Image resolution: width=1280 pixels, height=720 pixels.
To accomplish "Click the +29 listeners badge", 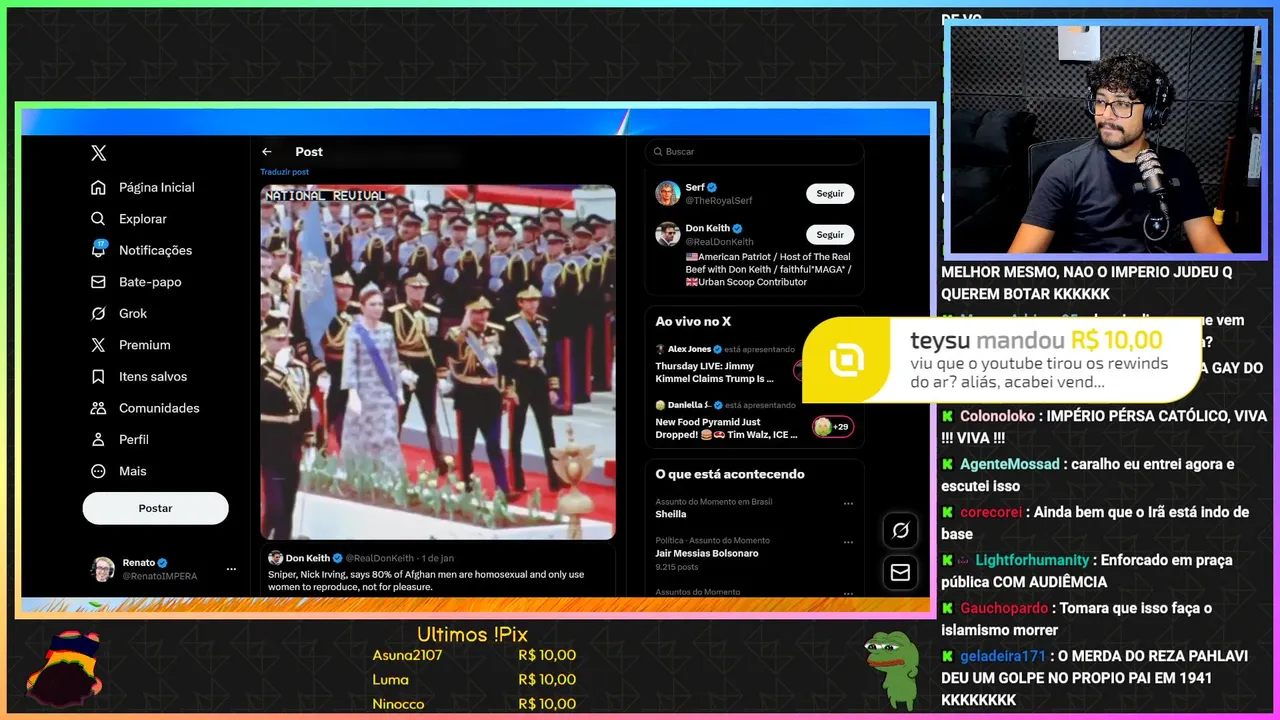I will (832, 427).
